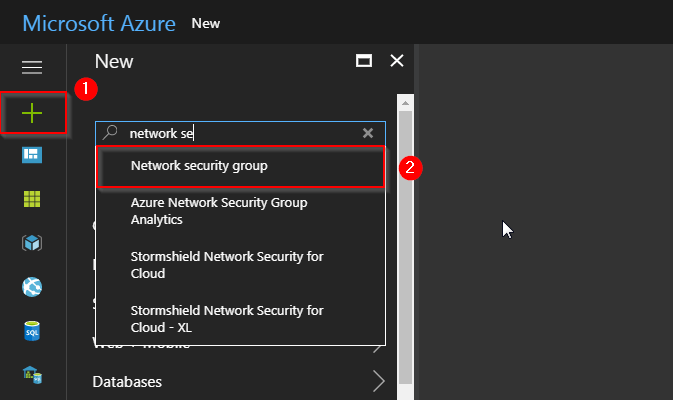This screenshot has width=673, height=400.
Task: Choose Stormshield Network Security for Cloud - XL
Action: coord(226,318)
